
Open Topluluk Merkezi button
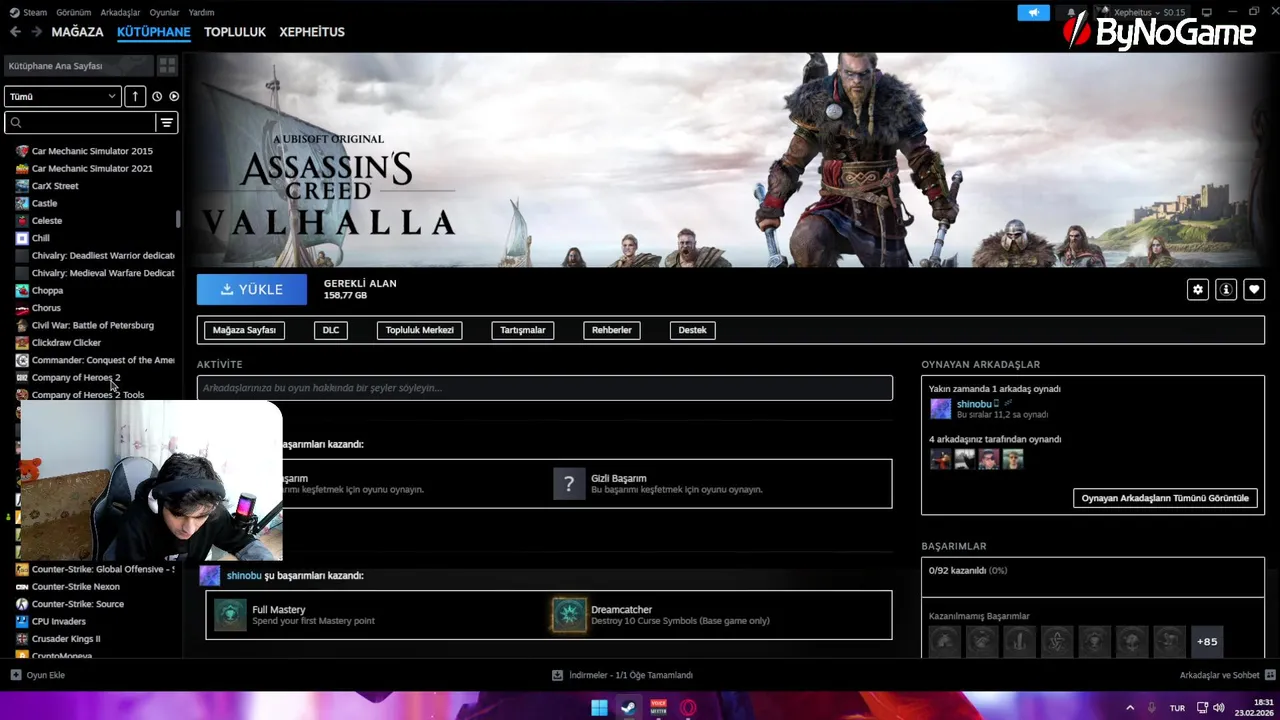pyautogui.click(x=420, y=330)
